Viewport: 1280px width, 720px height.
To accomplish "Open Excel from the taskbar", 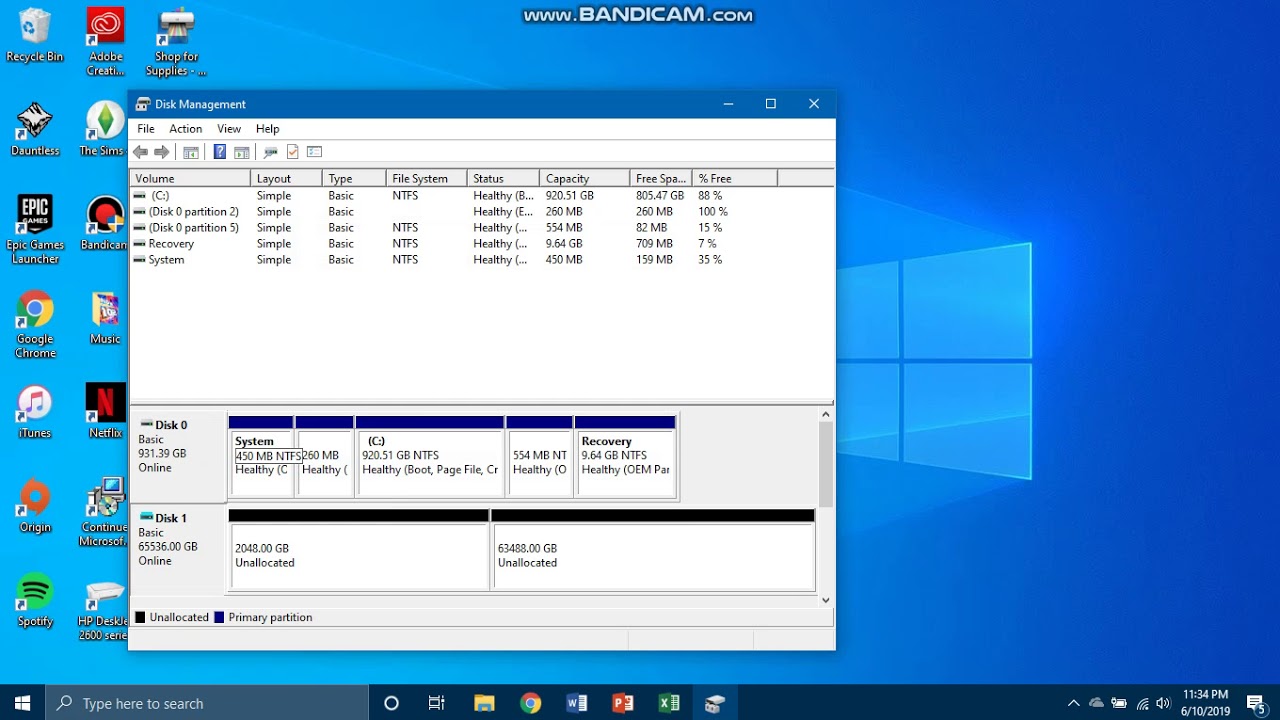I will click(669, 703).
